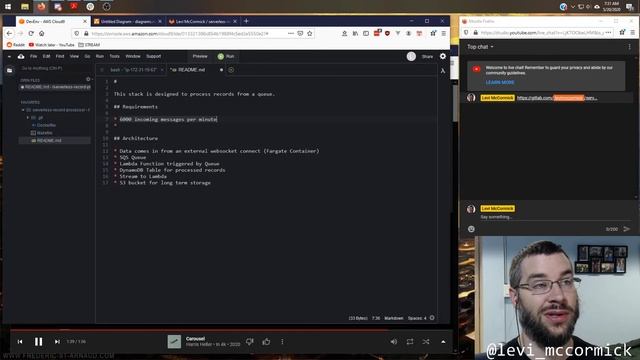Image resolution: width=640 pixels, height=360 pixels.
Task: Switch to the README.md editor tab
Action: [x=190, y=70]
